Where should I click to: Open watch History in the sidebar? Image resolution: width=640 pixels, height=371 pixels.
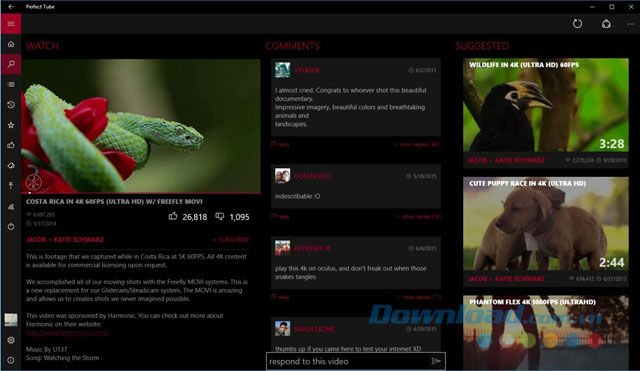click(x=11, y=105)
